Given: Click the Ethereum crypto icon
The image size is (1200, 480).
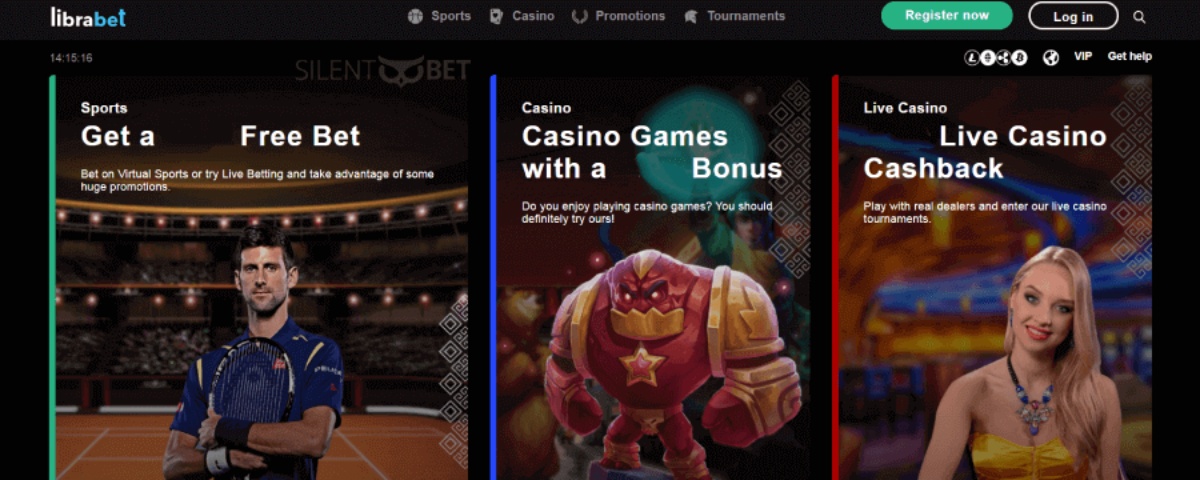Looking at the screenshot, I should (x=988, y=58).
